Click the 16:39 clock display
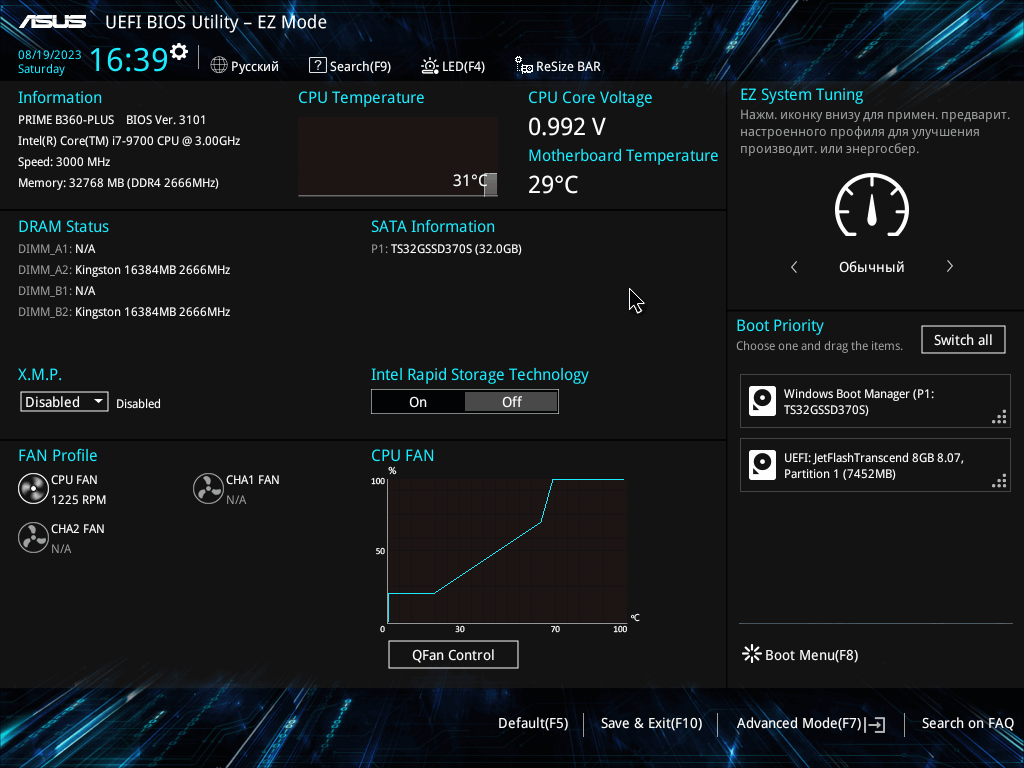This screenshot has height=768, width=1024. pos(129,59)
